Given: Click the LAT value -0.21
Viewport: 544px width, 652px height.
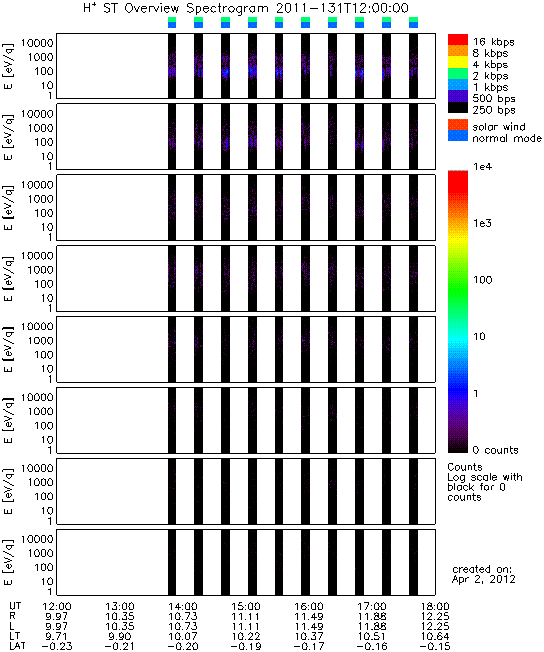Looking at the screenshot, I should click(x=120, y=647).
